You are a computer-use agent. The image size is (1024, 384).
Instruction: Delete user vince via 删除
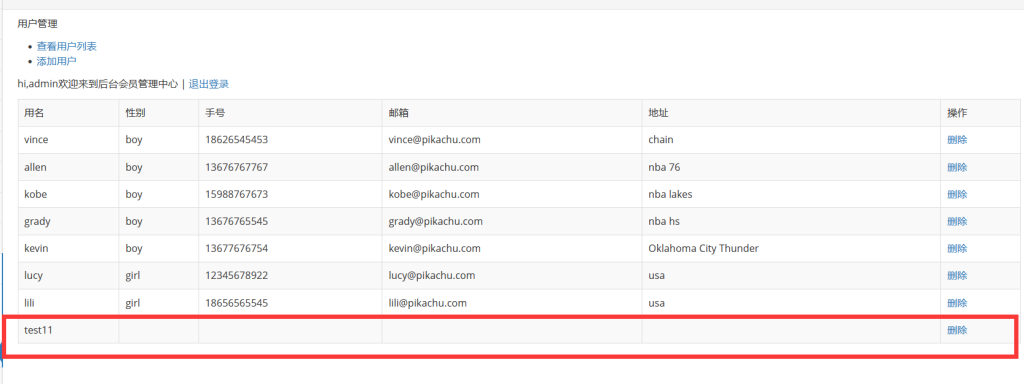pyautogui.click(x=957, y=140)
